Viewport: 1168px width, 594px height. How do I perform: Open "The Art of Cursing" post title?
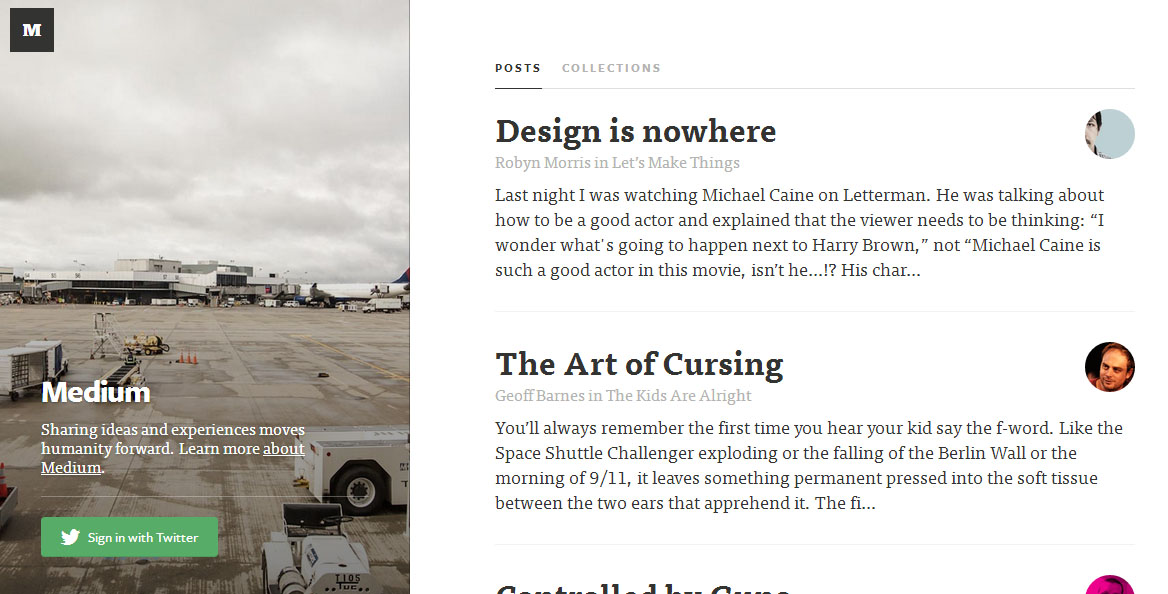[639, 364]
